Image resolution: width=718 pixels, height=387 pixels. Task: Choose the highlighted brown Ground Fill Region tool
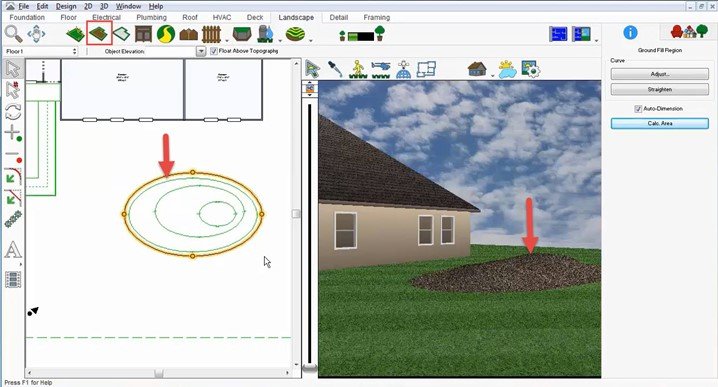click(x=99, y=33)
